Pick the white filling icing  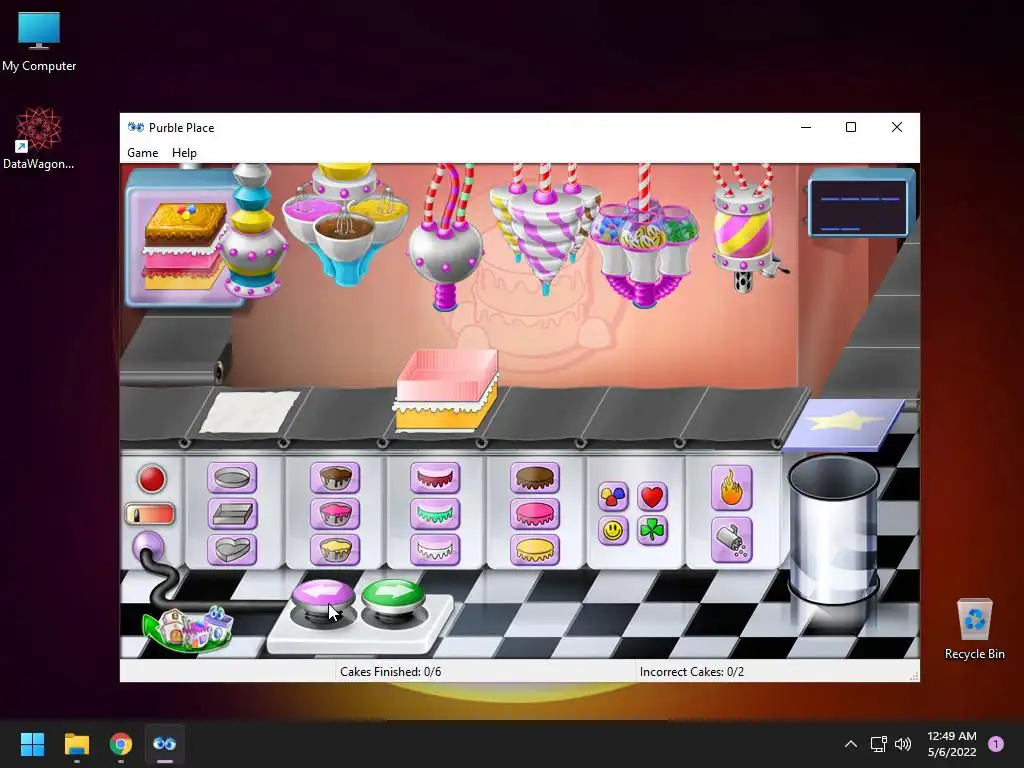pyautogui.click(x=435, y=549)
